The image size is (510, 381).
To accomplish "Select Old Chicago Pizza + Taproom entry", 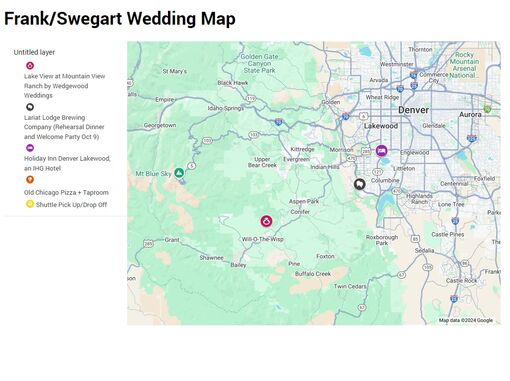I will 66,192.
